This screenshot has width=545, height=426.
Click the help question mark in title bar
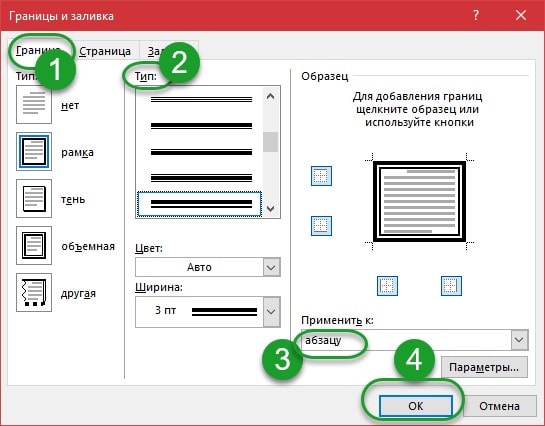tap(476, 15)
